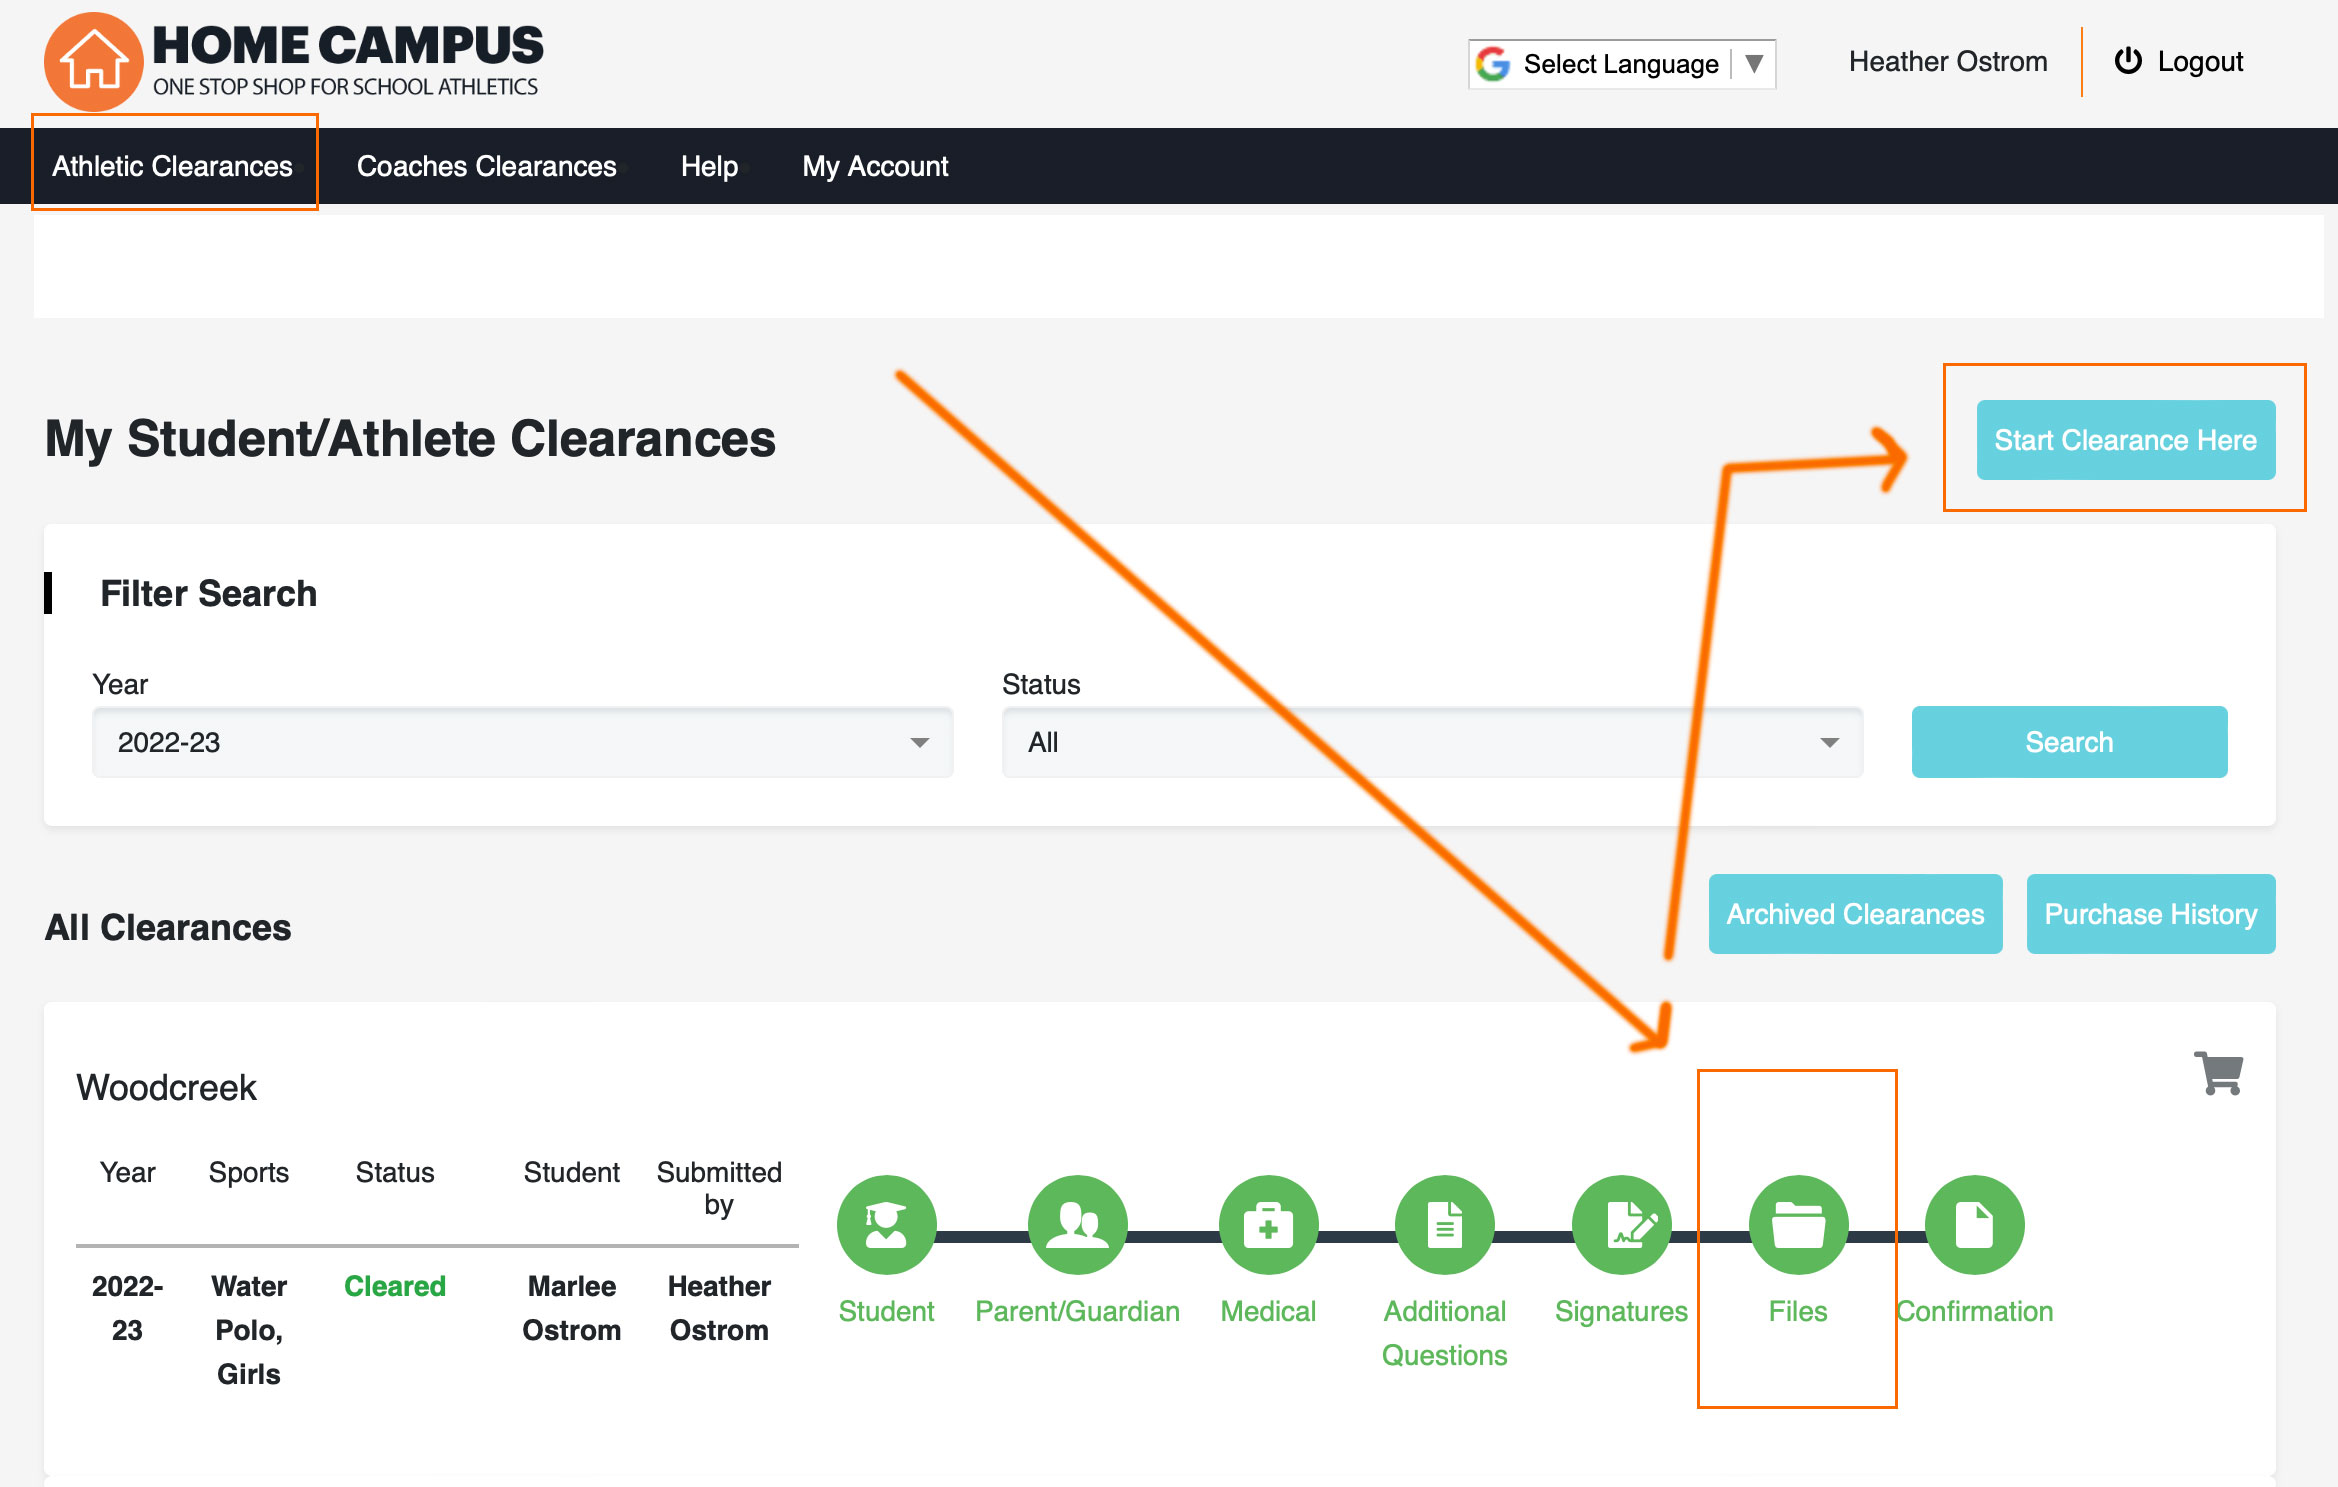Click the Start Clearance Here button
The image size is (2338, 1487).
point(2125,440)
